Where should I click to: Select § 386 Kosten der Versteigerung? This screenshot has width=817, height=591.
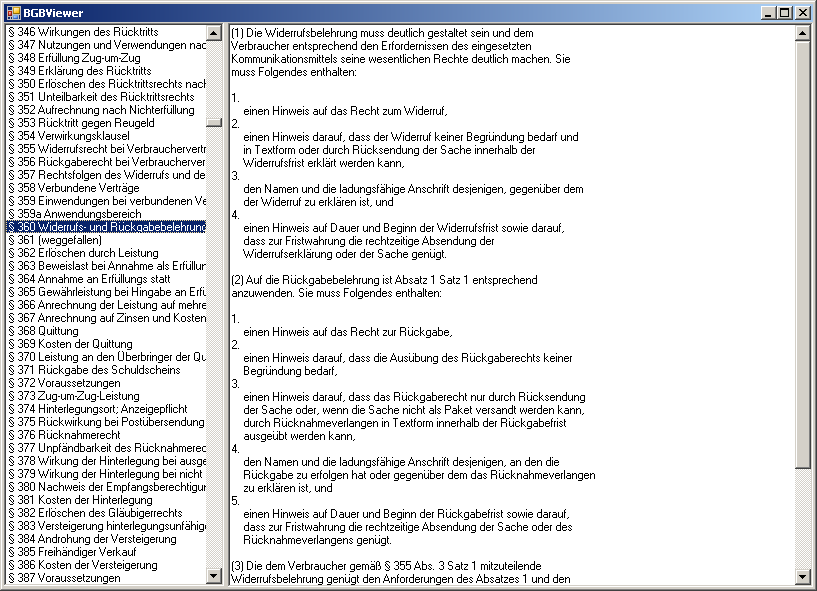point(106,566)
